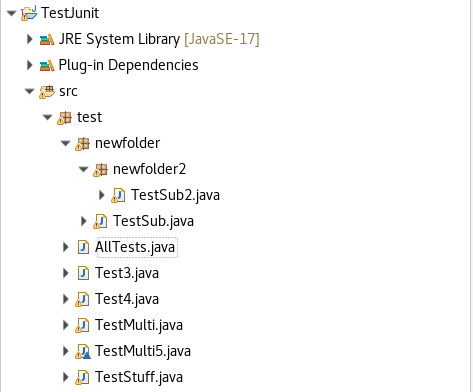Collapse the newfolder package arrow
This screenshot has height=392, width=473.
[x=66, y=143]
